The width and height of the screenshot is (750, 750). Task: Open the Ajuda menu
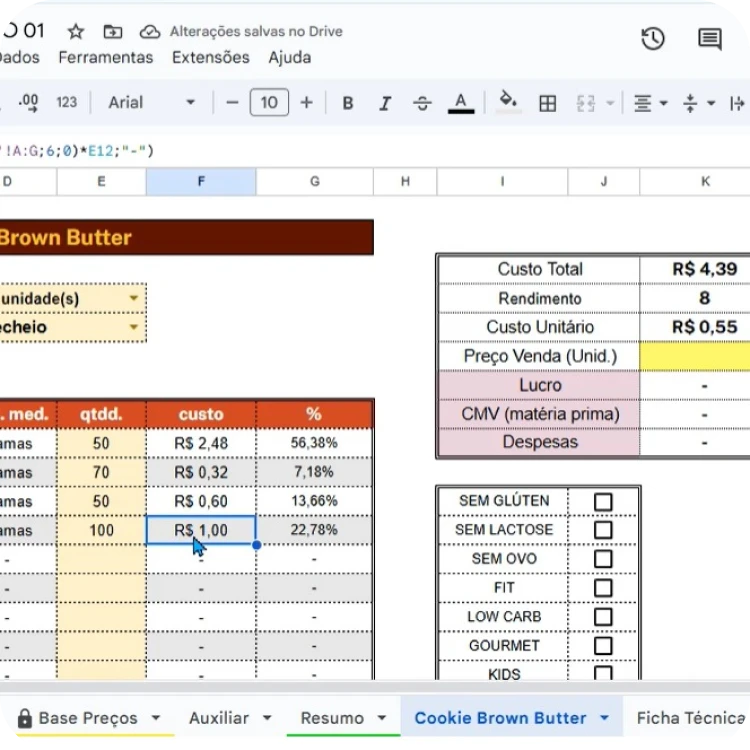(x=290, y=57)
